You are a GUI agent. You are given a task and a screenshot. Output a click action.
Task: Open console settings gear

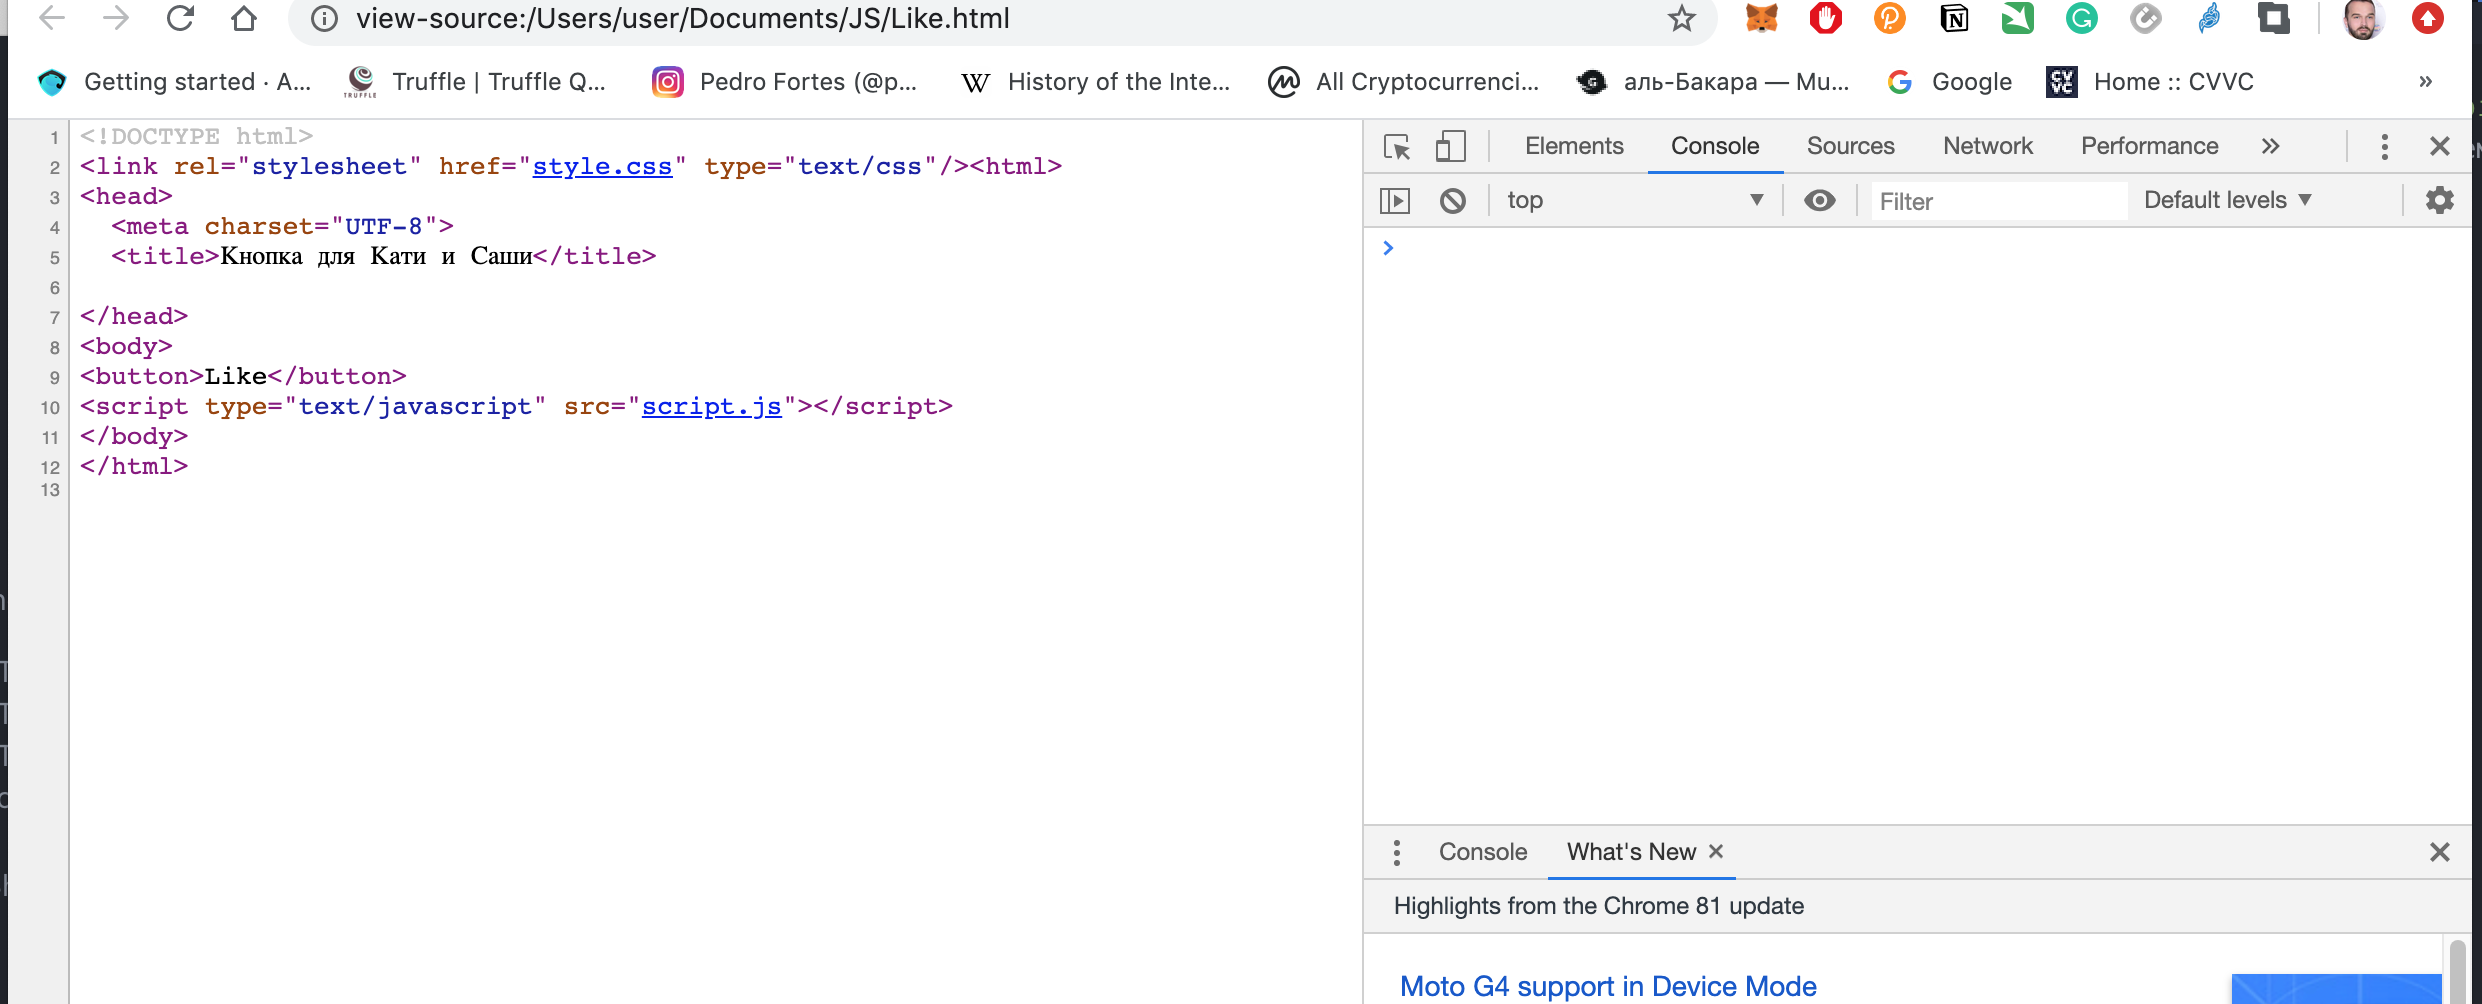click(x=2440, y=200)
